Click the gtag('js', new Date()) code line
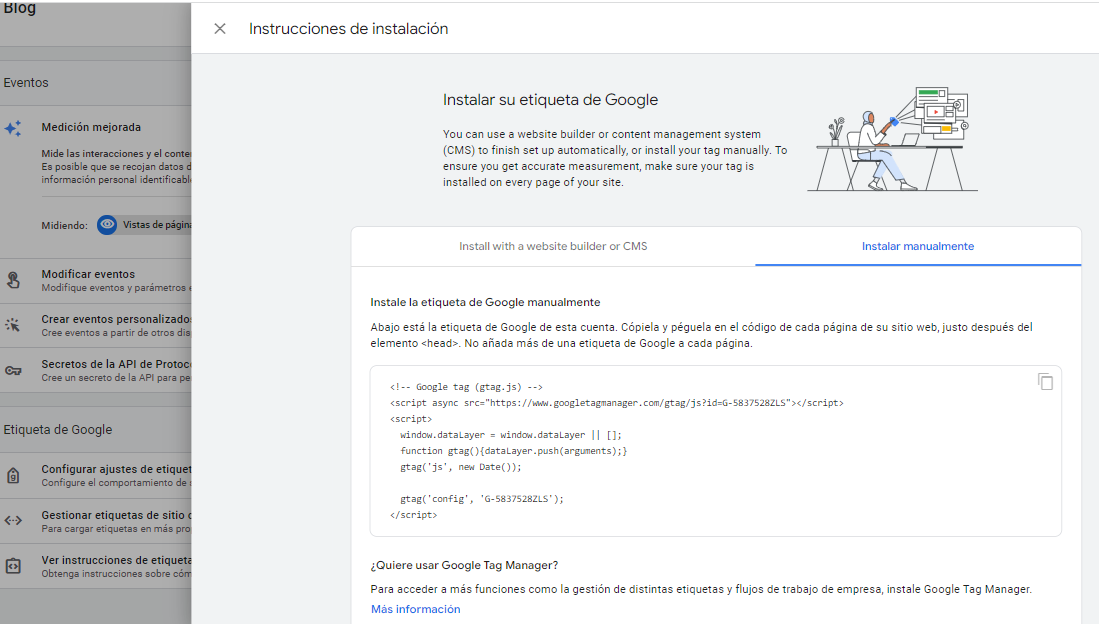 460,467
